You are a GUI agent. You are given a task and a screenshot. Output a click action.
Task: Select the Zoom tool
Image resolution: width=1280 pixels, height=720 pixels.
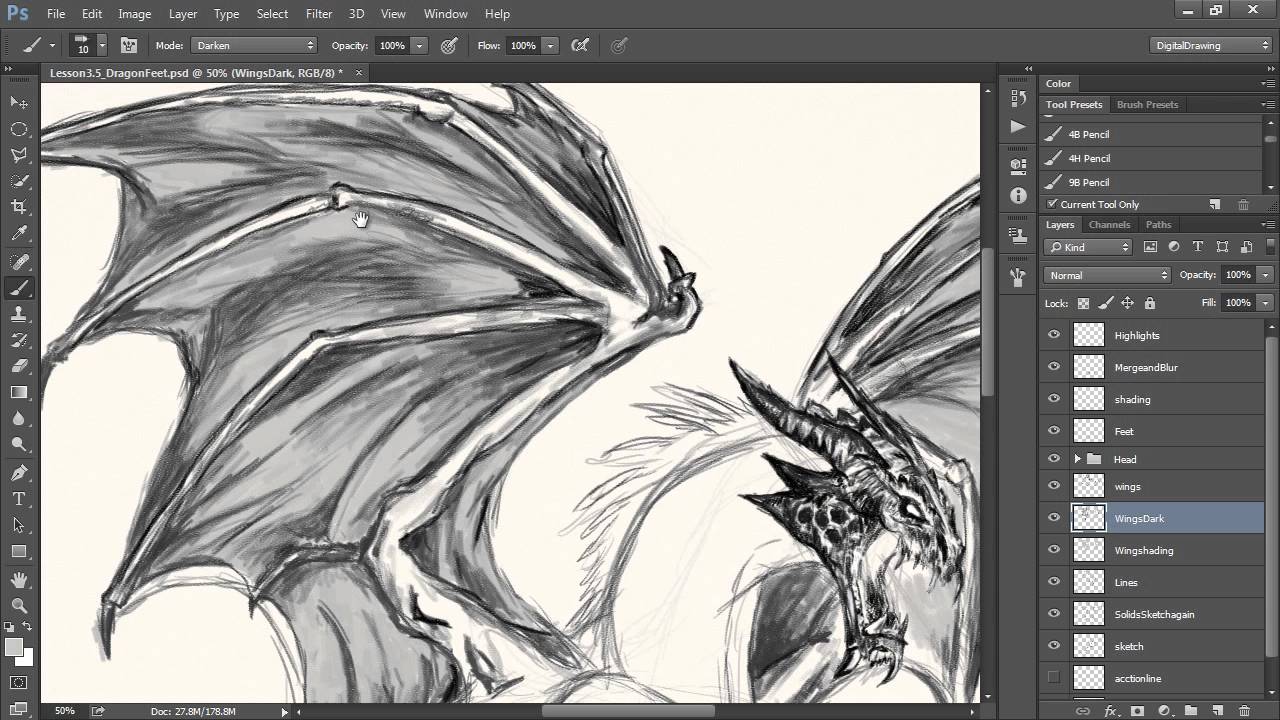pyautogui.click(x=20, y=605)
